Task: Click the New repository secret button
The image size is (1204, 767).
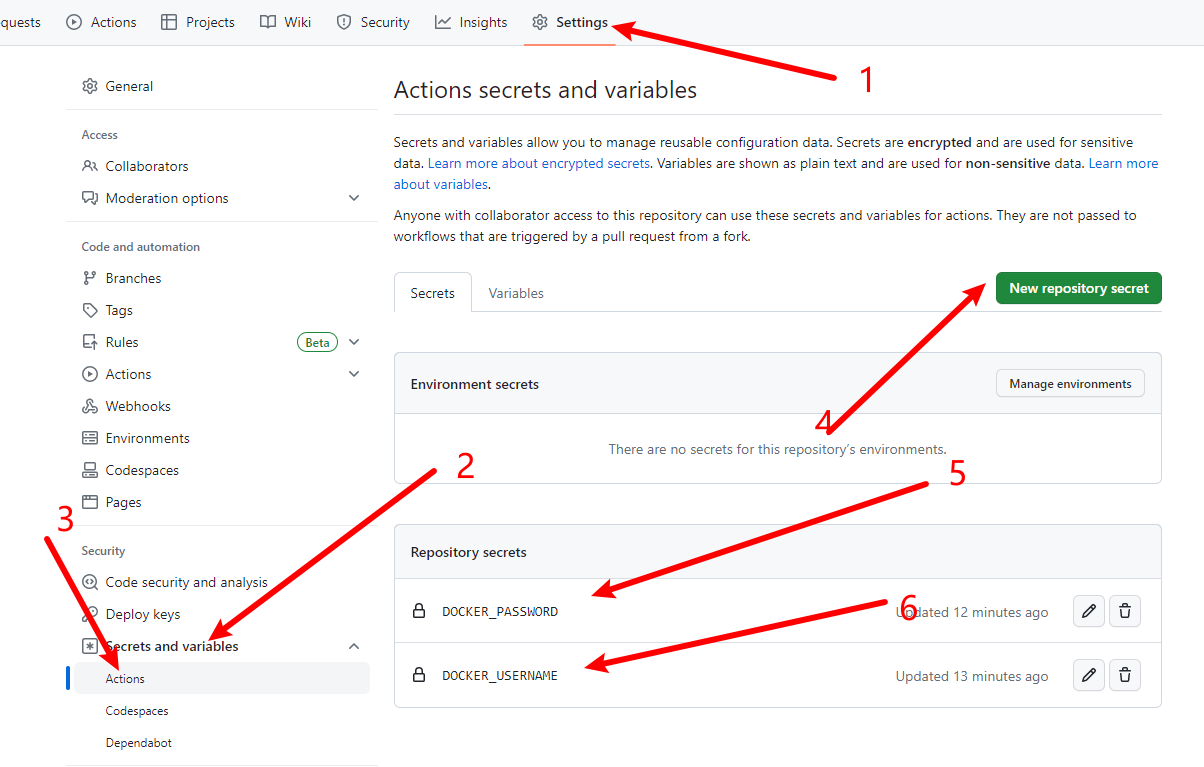Action: click(x=1078, y=288)
